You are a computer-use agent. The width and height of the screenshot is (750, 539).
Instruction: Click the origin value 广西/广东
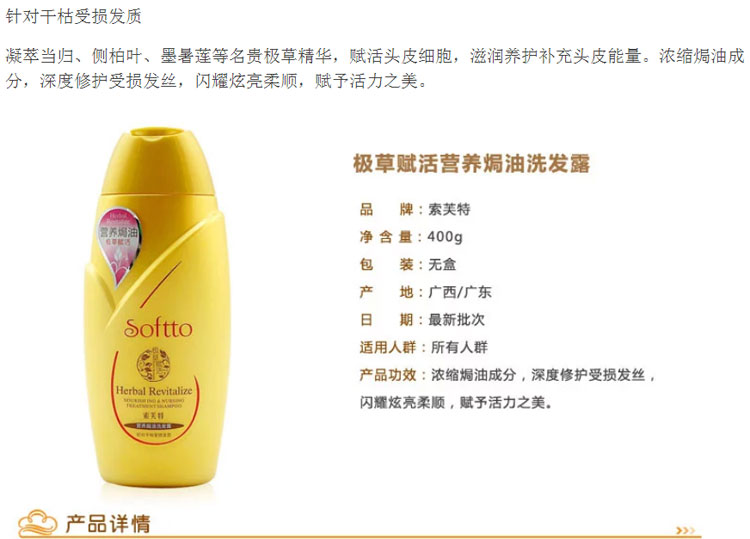click(460, 292)
